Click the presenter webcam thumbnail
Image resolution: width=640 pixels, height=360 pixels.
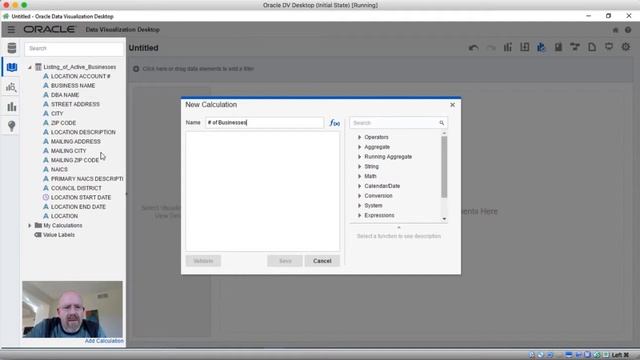tap(72, 309)
